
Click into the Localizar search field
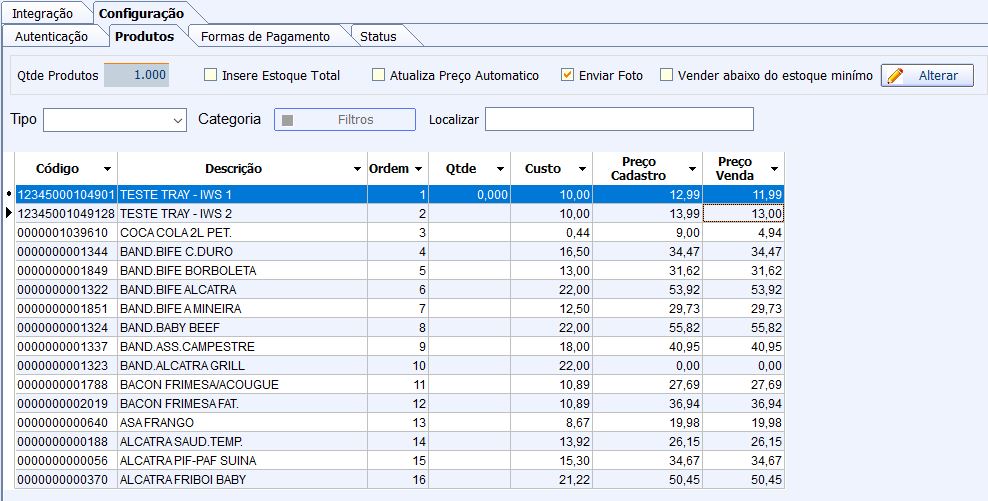[x=618, y=120]
